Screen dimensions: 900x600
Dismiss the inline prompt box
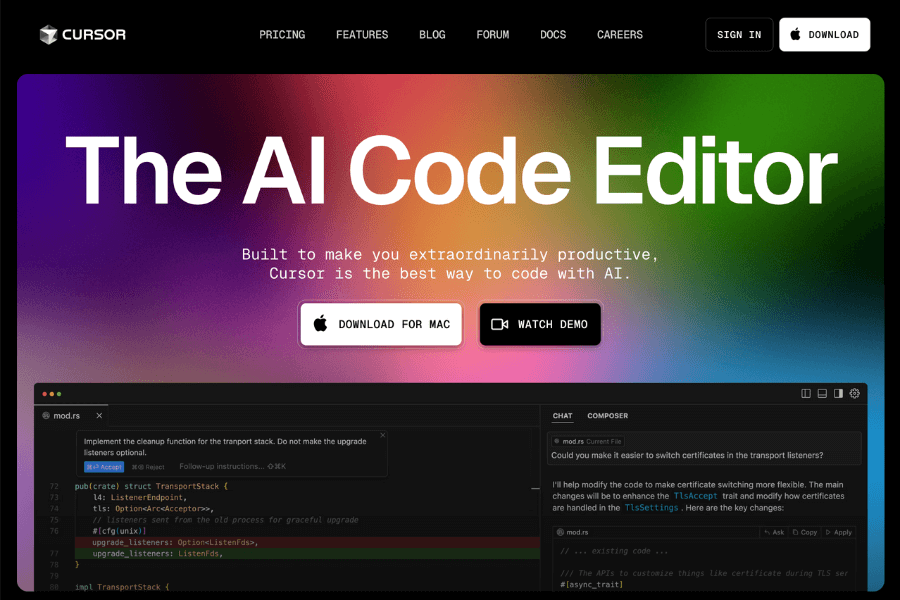[383, 435]
